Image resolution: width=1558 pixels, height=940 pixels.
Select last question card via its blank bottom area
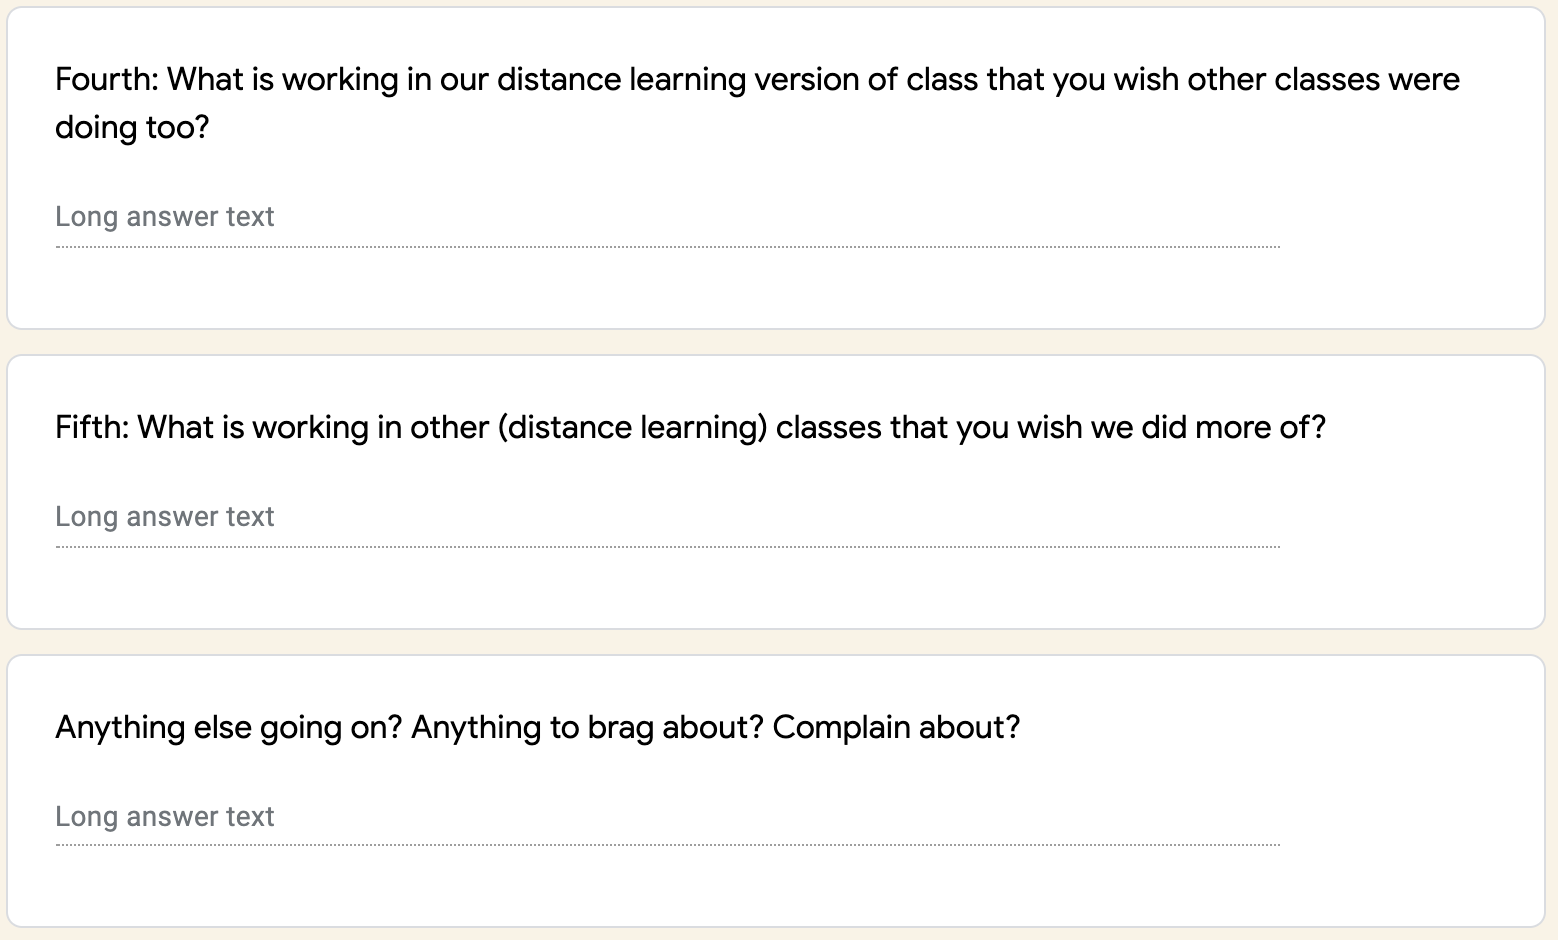pyautogui.click(x=776, y=890)
